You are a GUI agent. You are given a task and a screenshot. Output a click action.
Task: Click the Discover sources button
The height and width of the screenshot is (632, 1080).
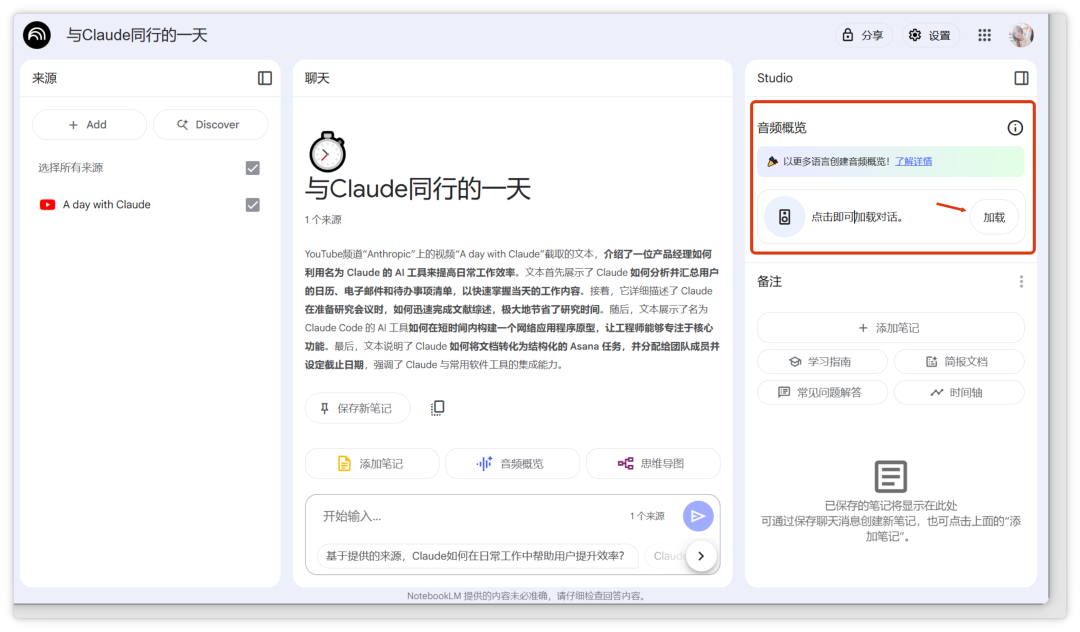210,125
